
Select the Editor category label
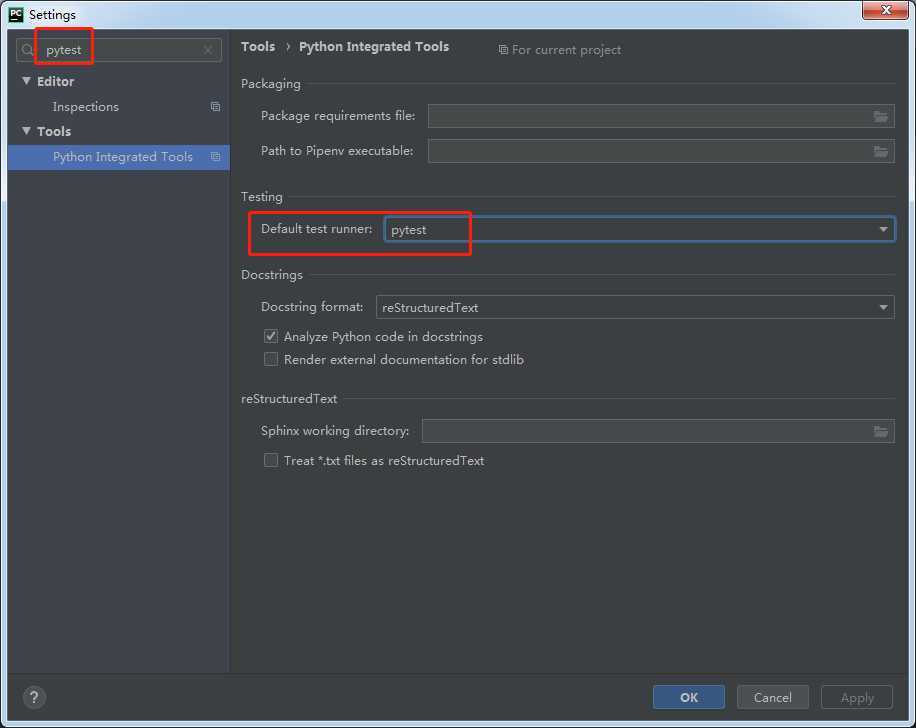55,81
